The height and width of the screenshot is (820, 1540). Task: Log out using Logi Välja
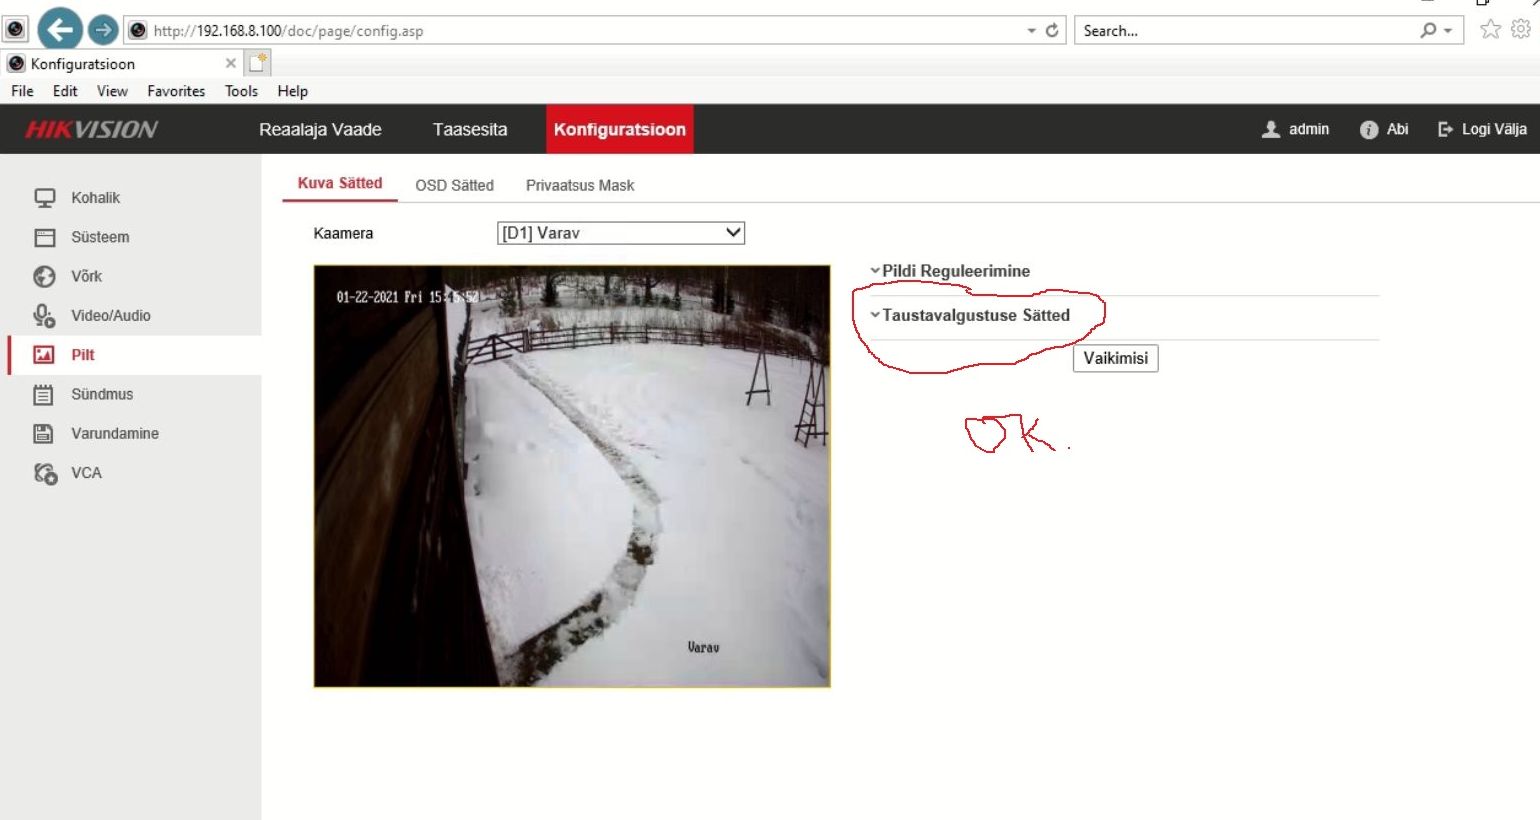1482,129
